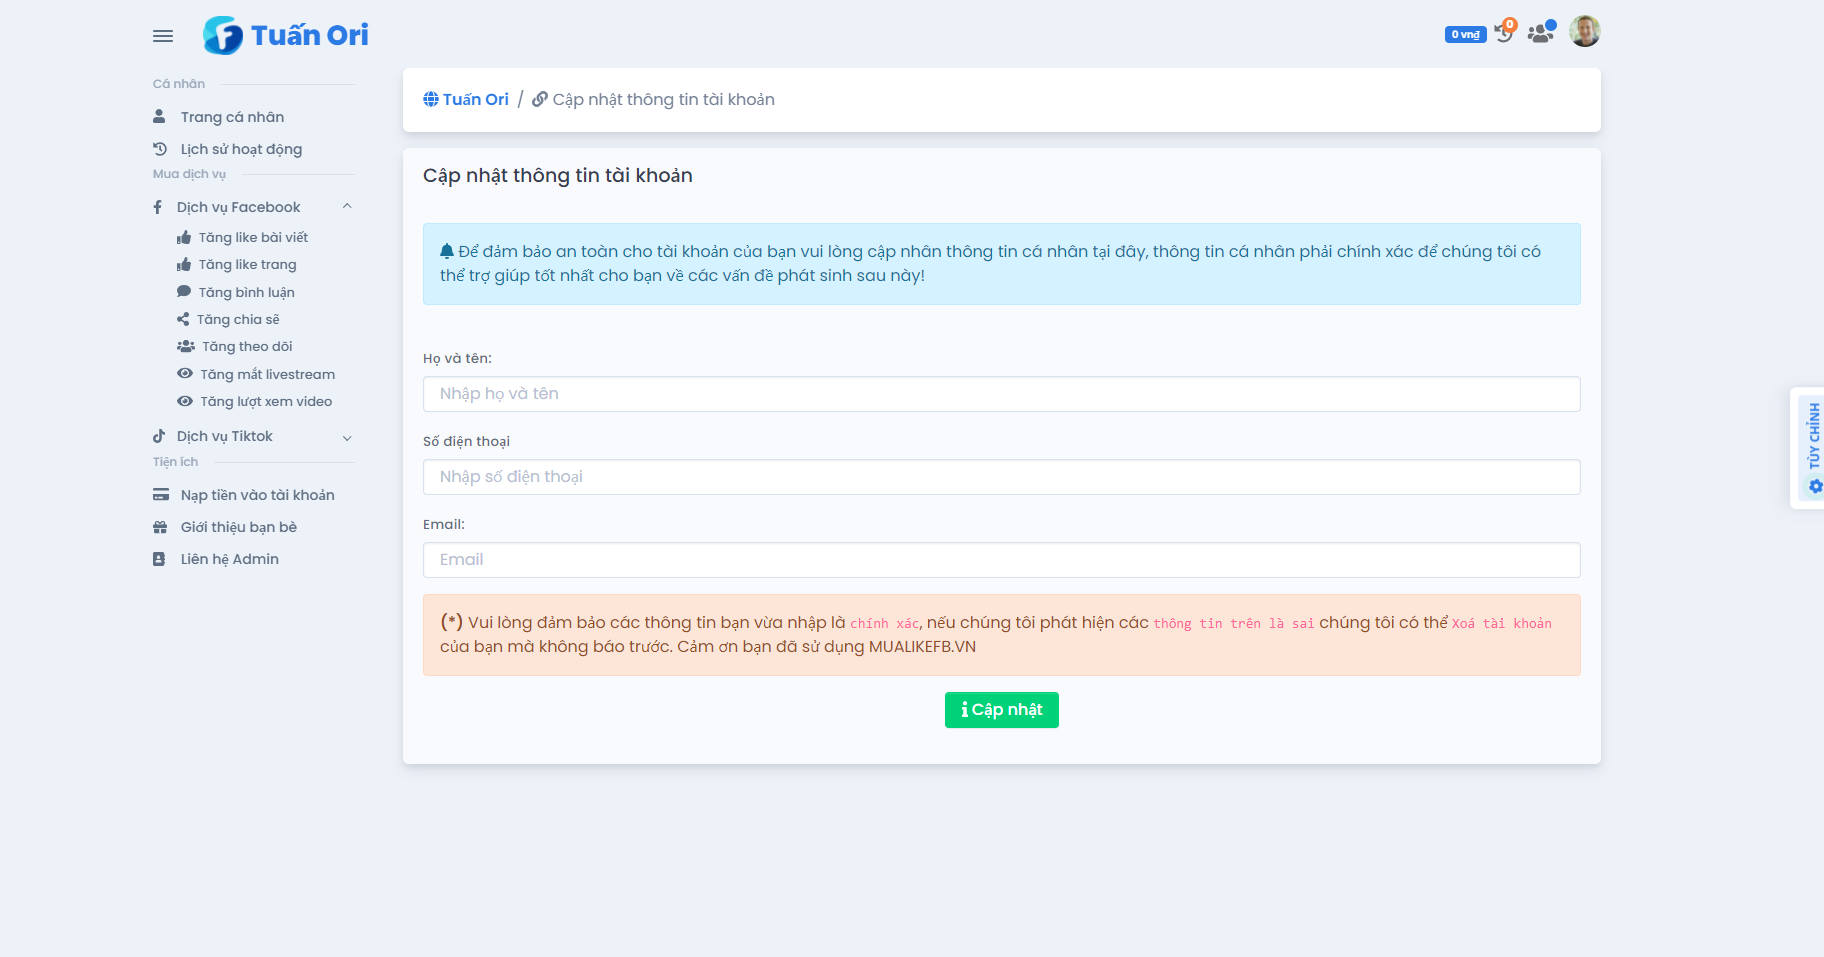
Task: Click the gear icon on TÙY CHỈNH tab
Action: coord(1815,486)
